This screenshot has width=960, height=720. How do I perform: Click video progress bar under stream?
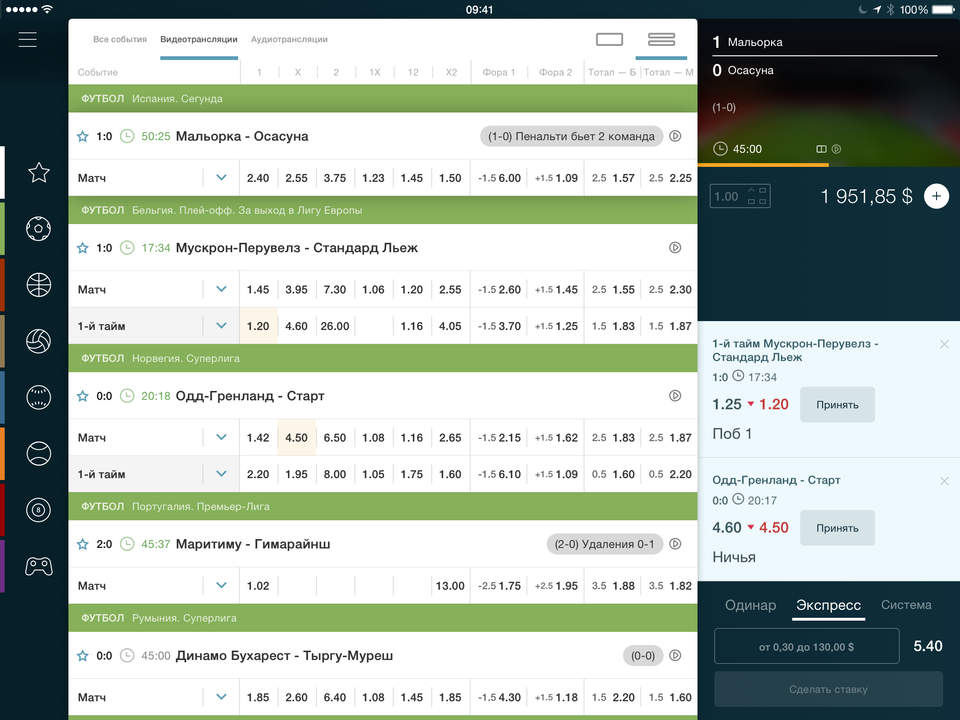click(828, 165)
